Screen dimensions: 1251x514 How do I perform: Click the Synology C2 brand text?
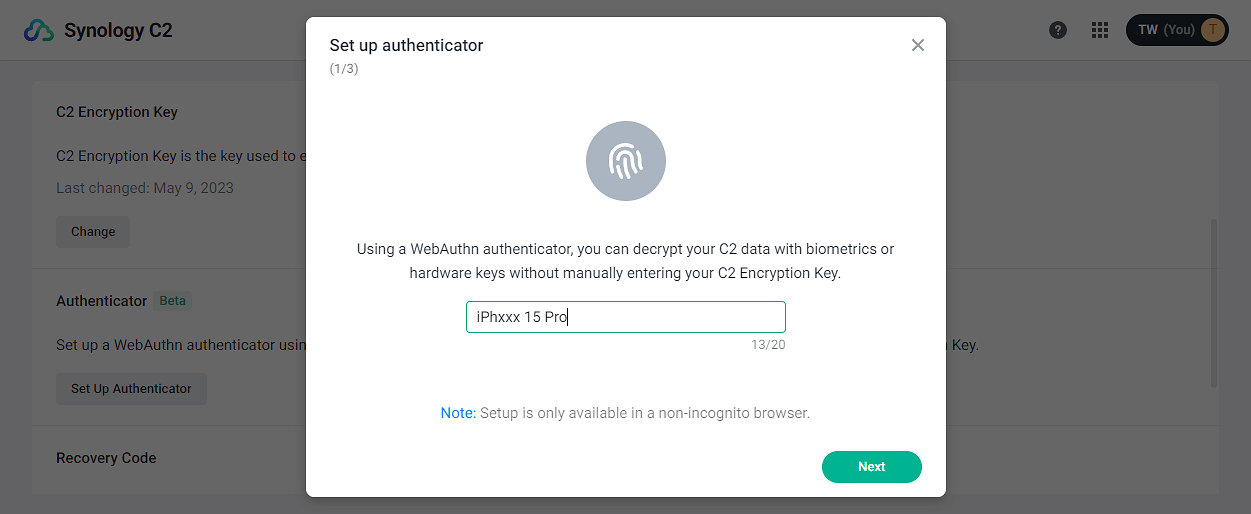118,31
